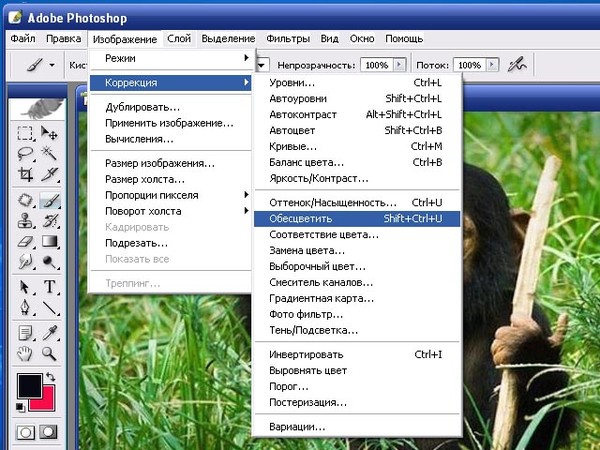This screenshot has width=600, height=450.
Task: Open the Поток slider arrow
Action: click(492, 65)
